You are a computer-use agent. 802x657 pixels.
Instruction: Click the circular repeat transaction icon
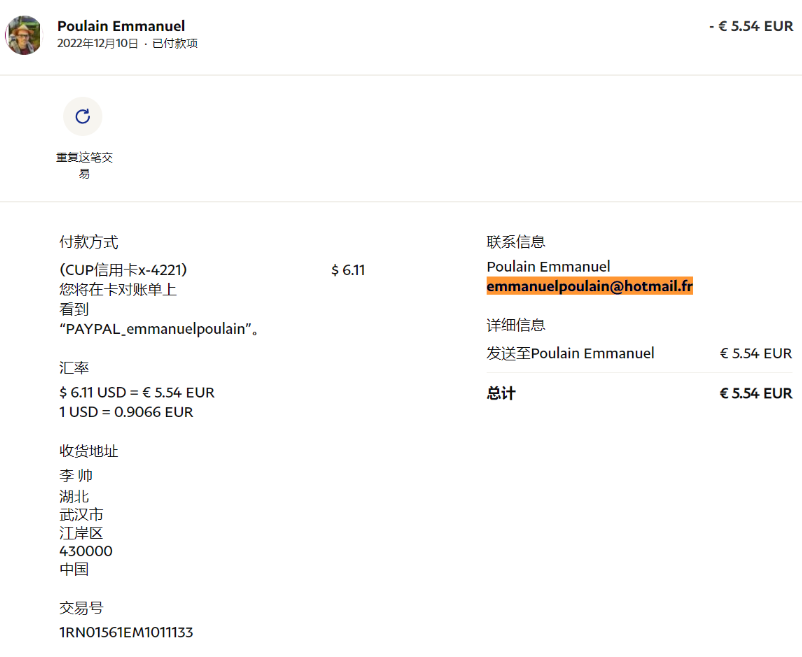tap(83, 116)
